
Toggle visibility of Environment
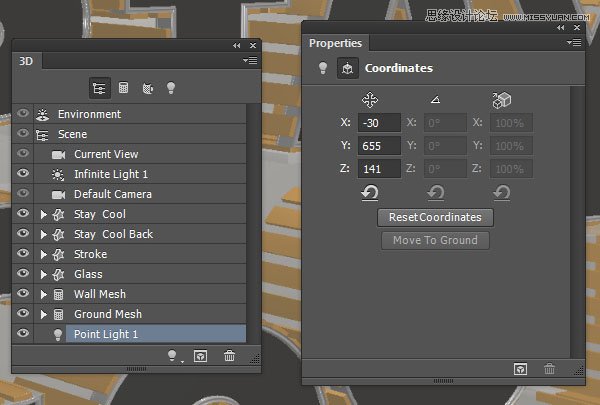pos(23,113)
